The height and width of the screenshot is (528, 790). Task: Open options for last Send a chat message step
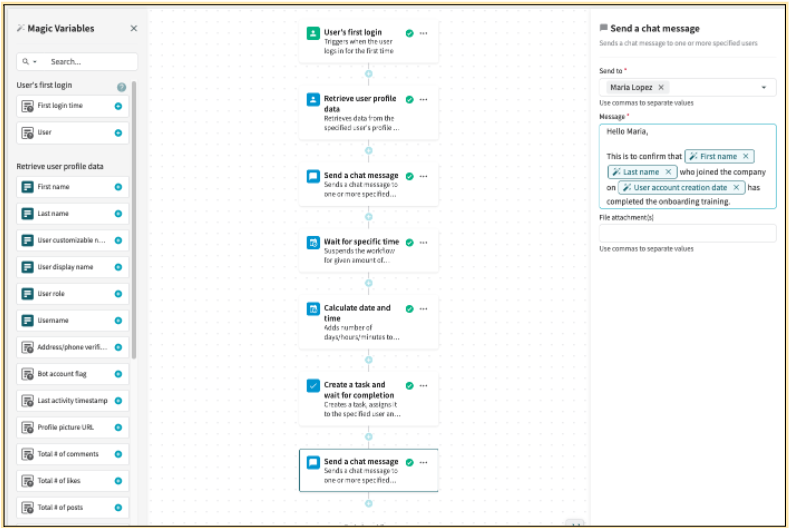(424, 462)
